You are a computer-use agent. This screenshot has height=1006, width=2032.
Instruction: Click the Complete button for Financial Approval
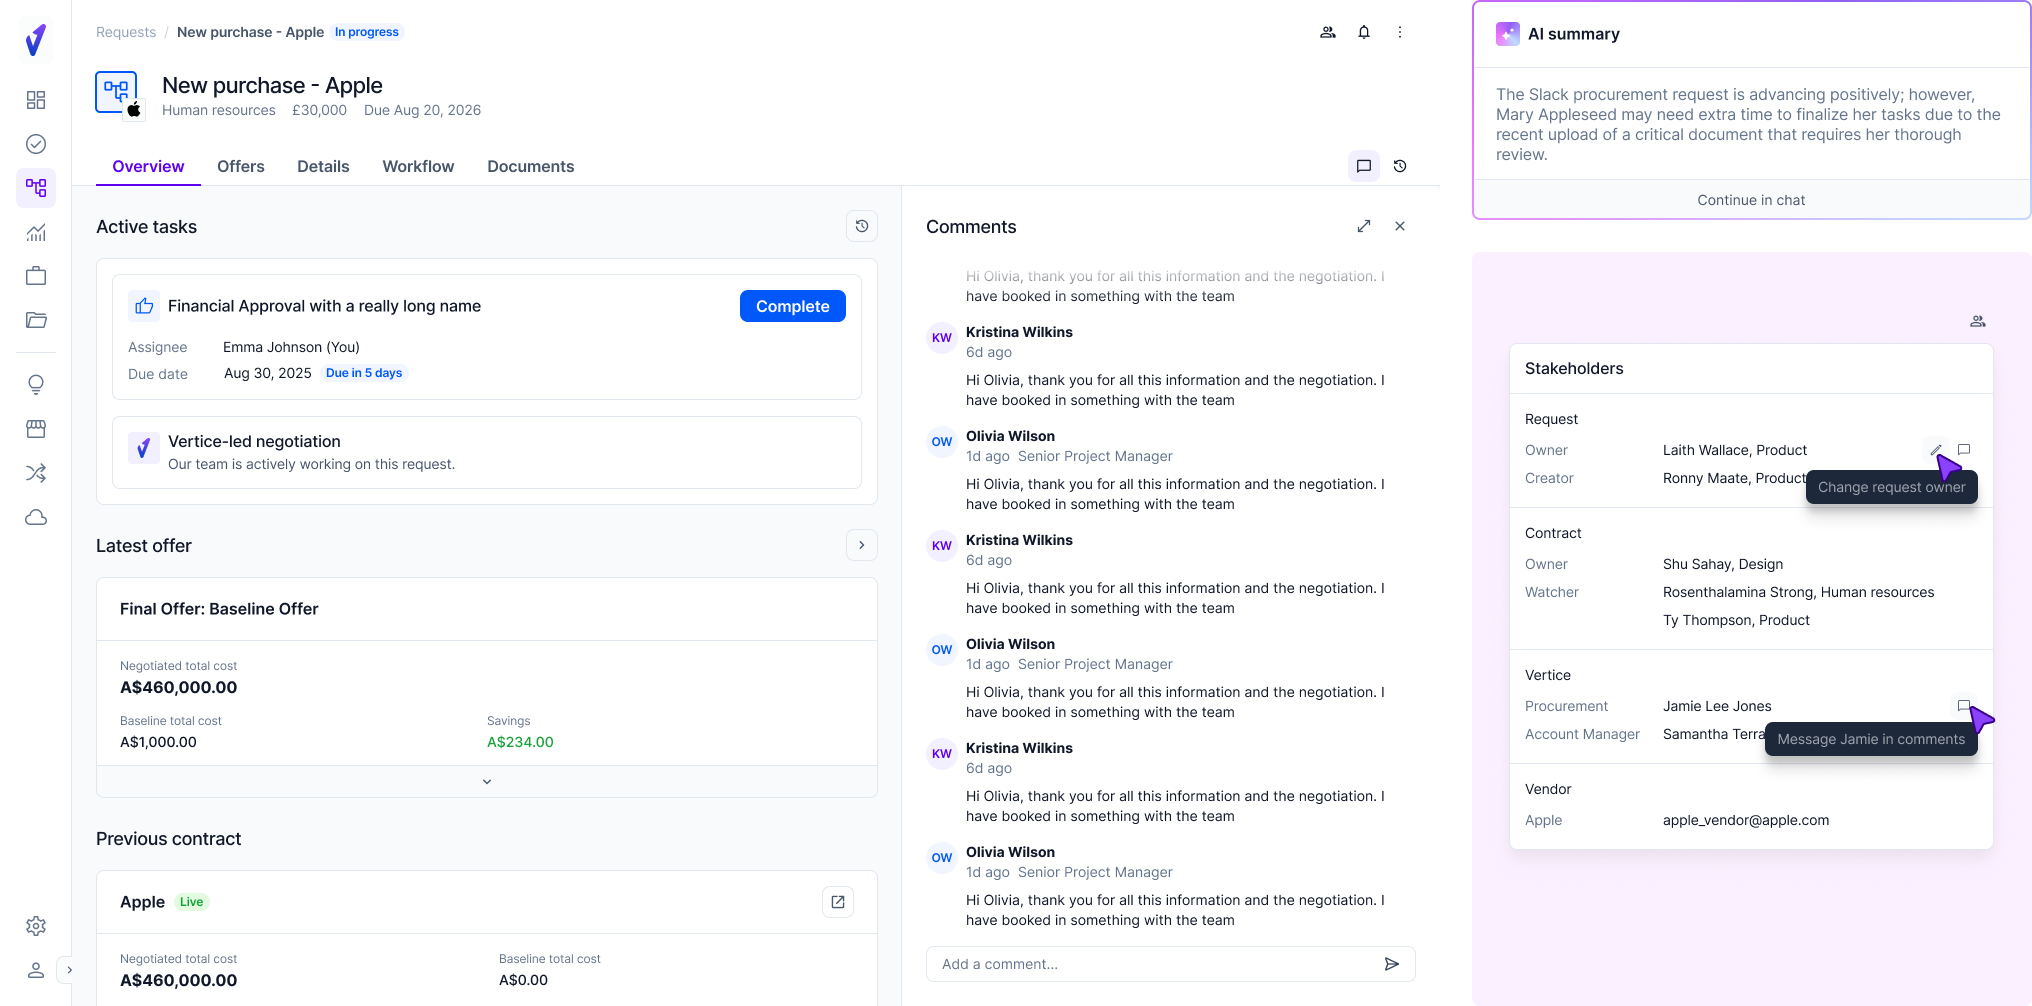pyautogui.click(x=793, y=306)
